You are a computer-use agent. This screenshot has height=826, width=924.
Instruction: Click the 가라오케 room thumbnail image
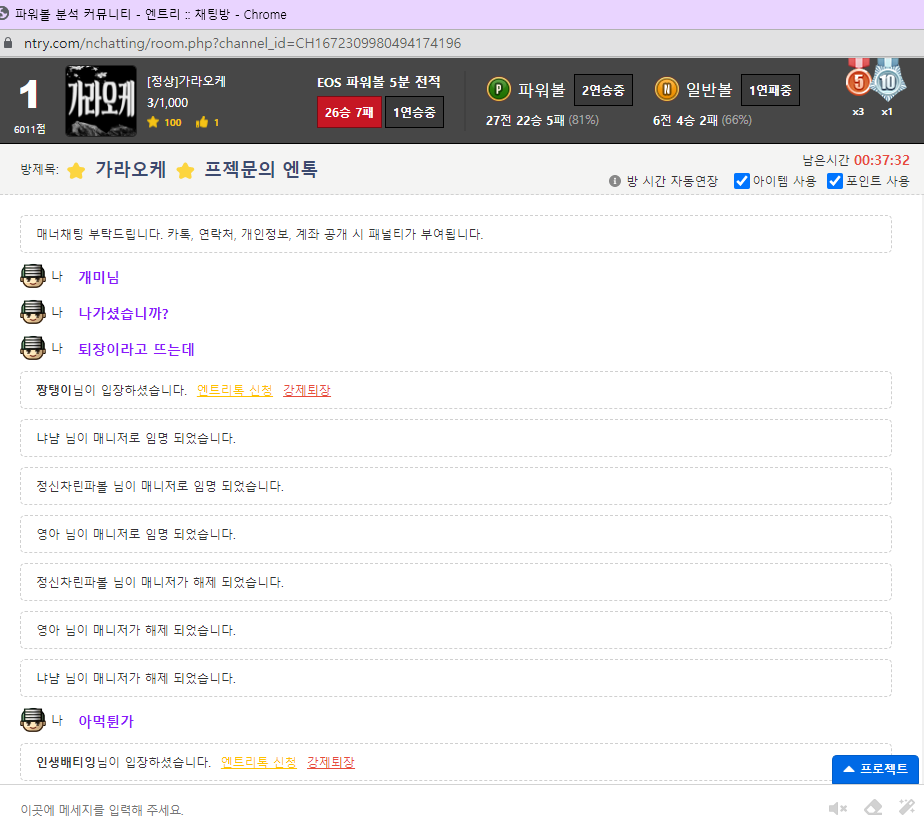coord(101,101)
